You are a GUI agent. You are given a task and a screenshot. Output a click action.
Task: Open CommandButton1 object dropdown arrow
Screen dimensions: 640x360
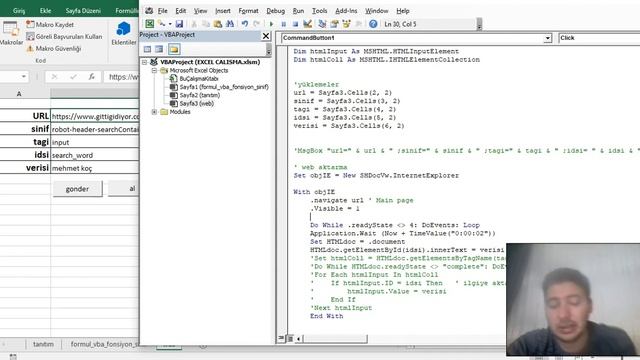547,38
